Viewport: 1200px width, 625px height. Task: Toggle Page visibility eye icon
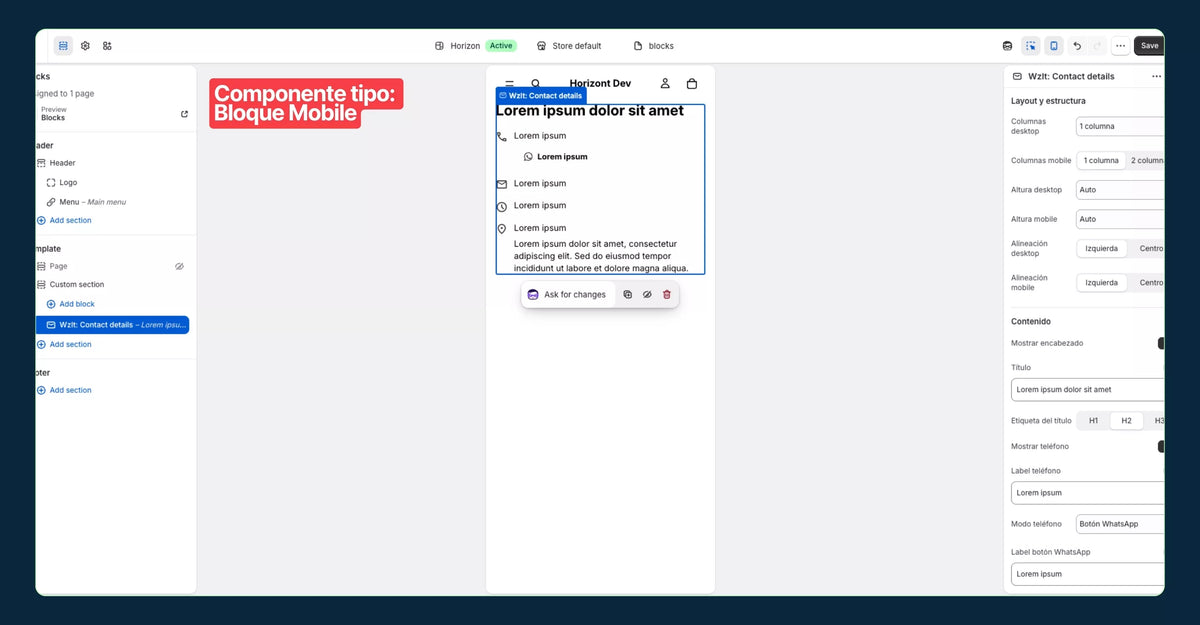click(x=180, y=267)
